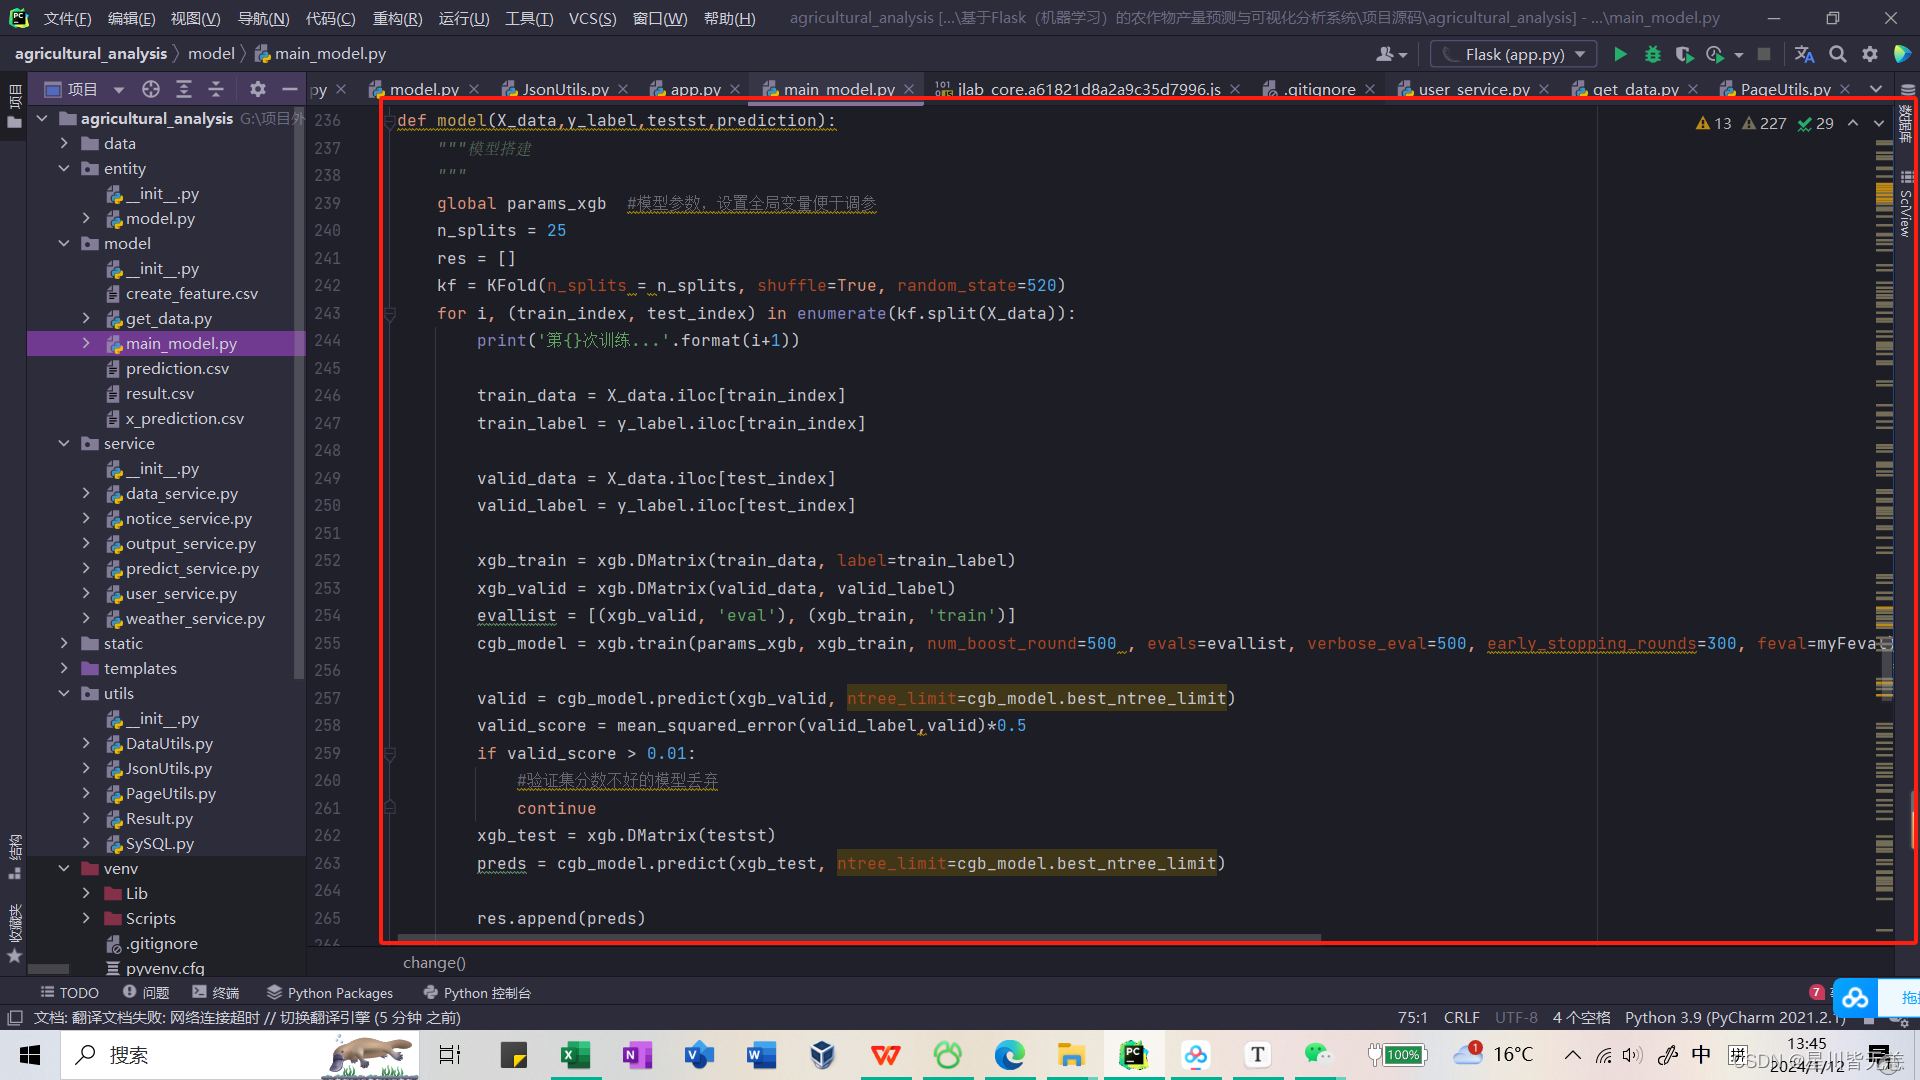The image size is (1920, 1080).
Task: Click the Debug bug icon
Action: 1652,54
